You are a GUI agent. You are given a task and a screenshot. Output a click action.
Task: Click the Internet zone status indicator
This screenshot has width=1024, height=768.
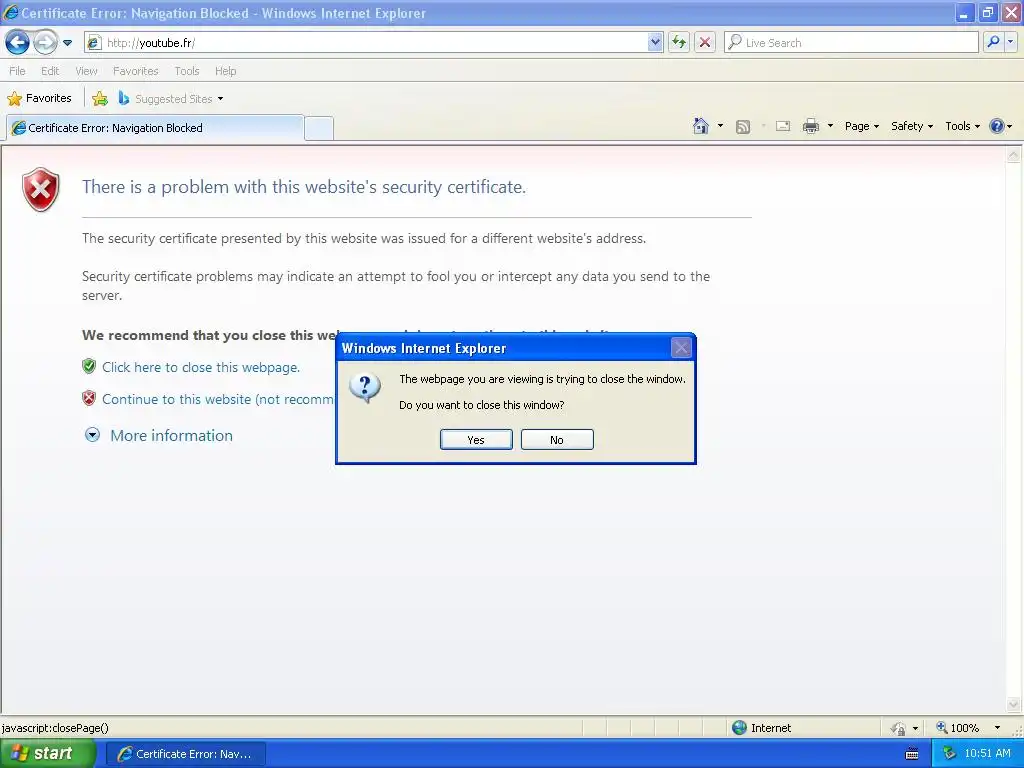(761, 728)
